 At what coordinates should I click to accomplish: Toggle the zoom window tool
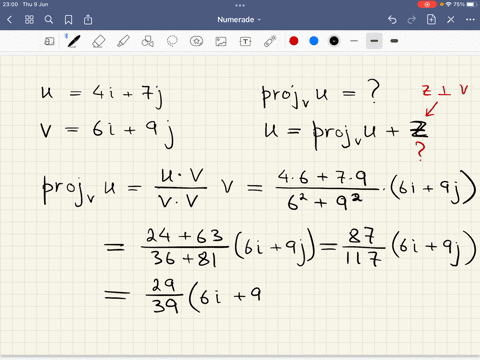49,41
